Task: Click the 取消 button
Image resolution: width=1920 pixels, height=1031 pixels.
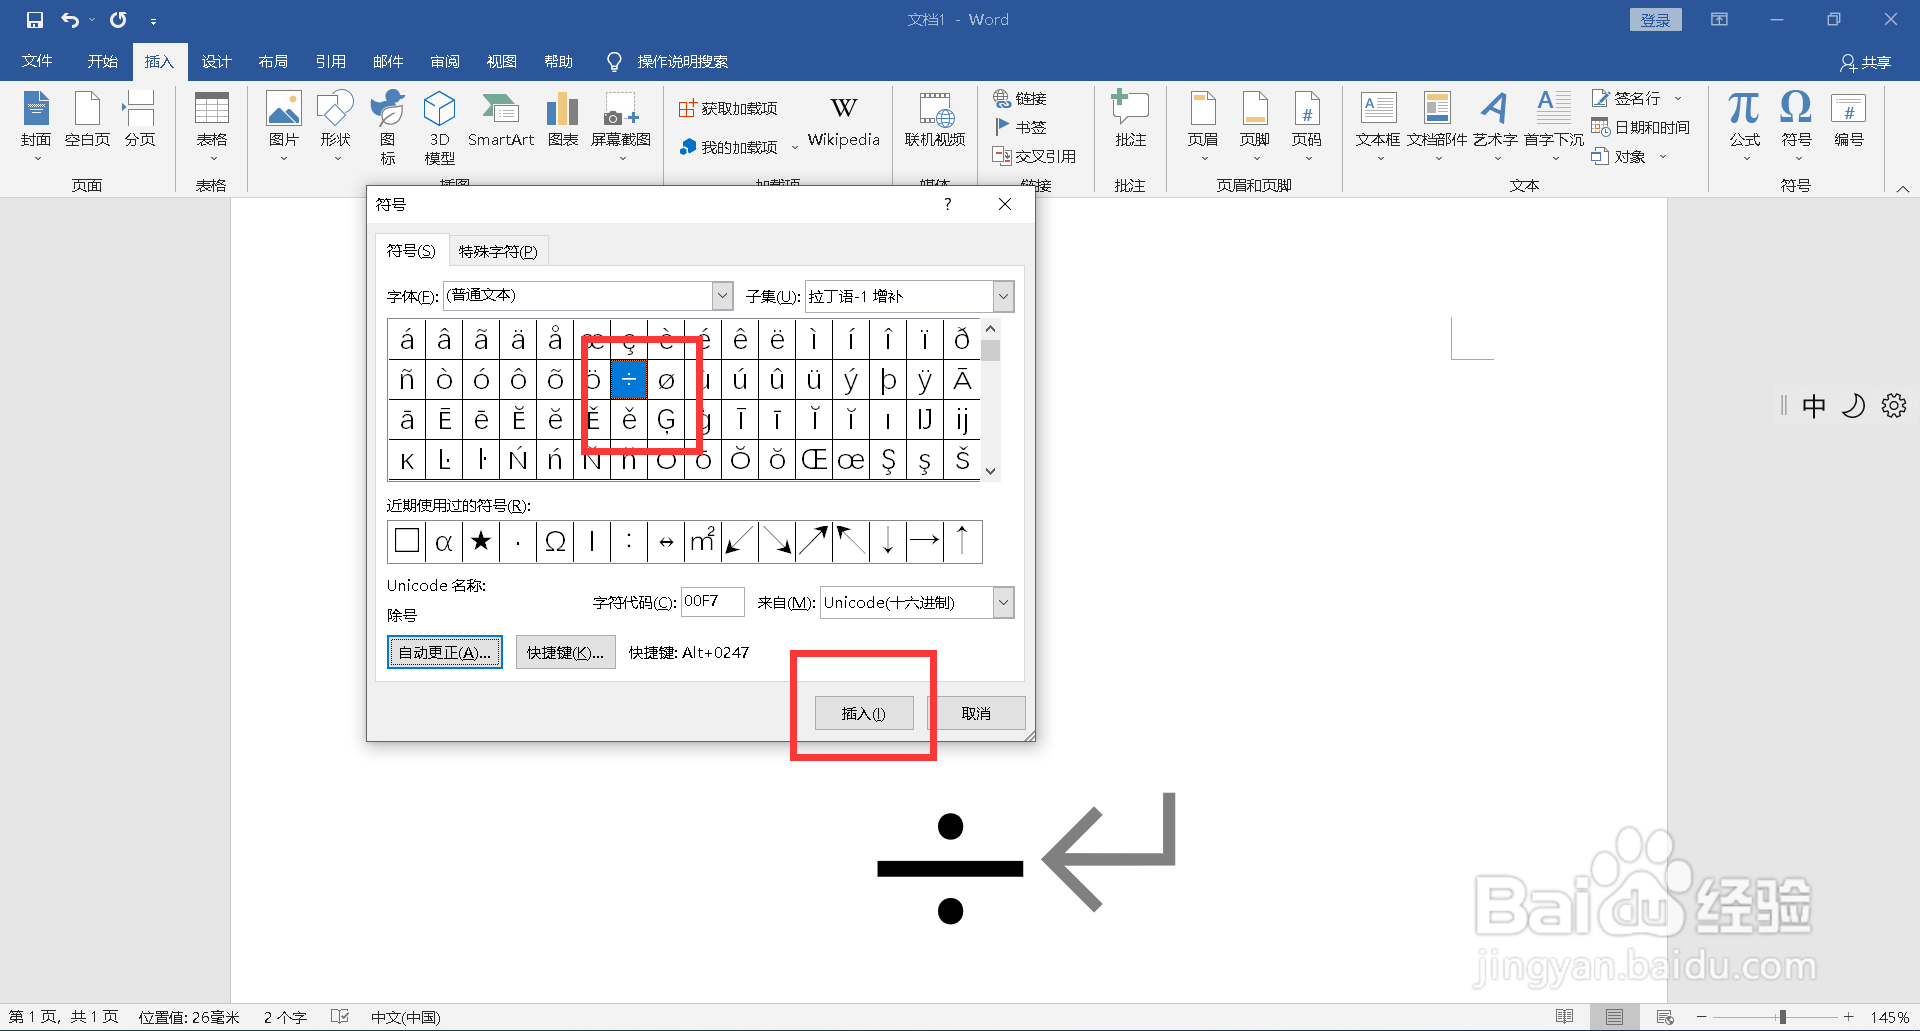Action: pyautogui.click(x=976, y=713)
